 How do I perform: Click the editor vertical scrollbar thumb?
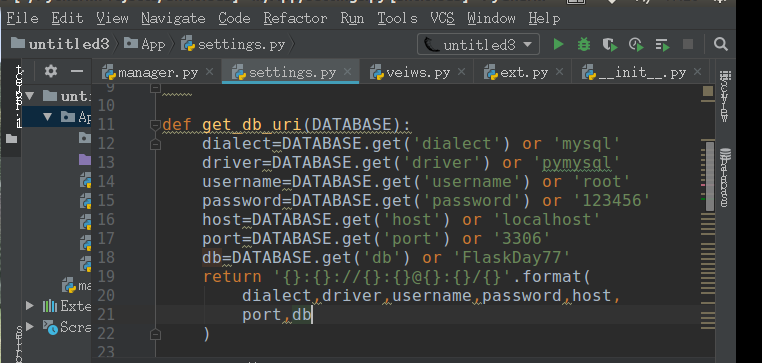point(710,176)
